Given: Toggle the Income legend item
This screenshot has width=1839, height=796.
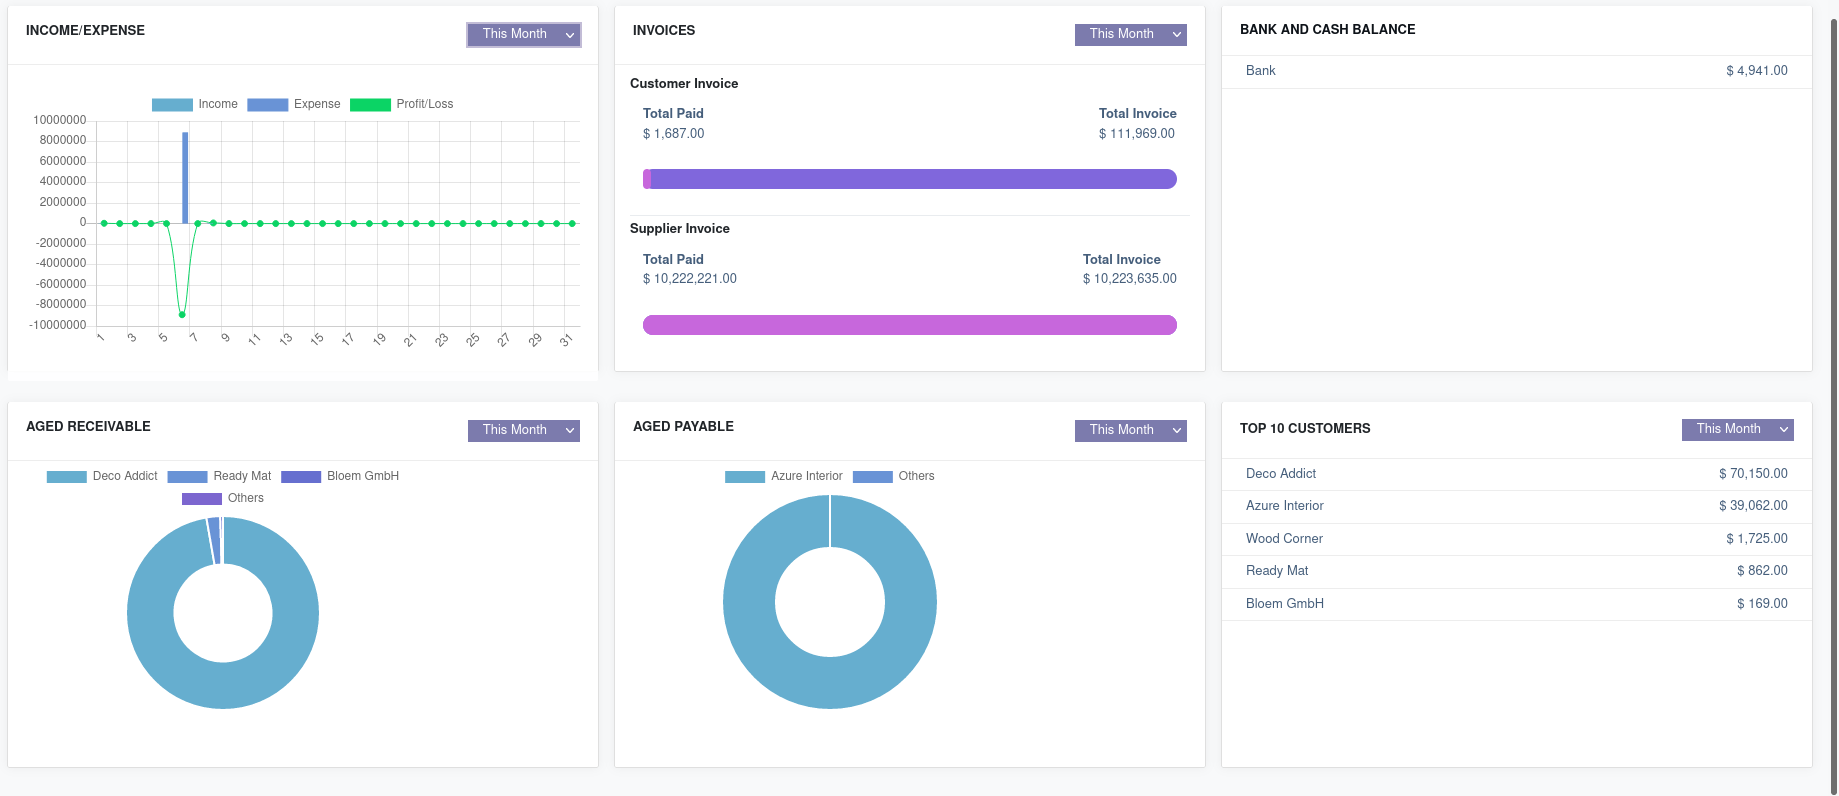Looking at the screenshot, I should (x=195, y=104).
